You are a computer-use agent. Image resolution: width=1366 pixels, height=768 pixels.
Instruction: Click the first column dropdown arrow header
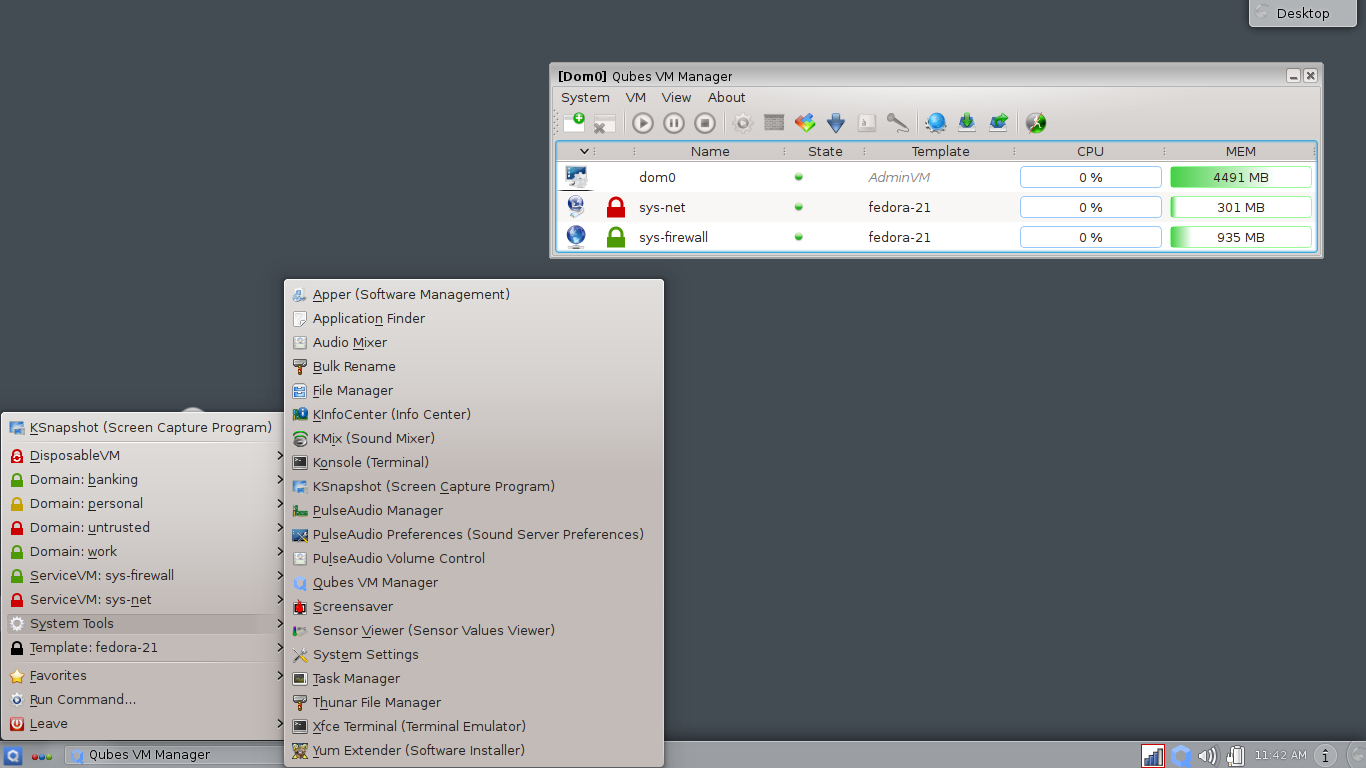coord(584,151)
